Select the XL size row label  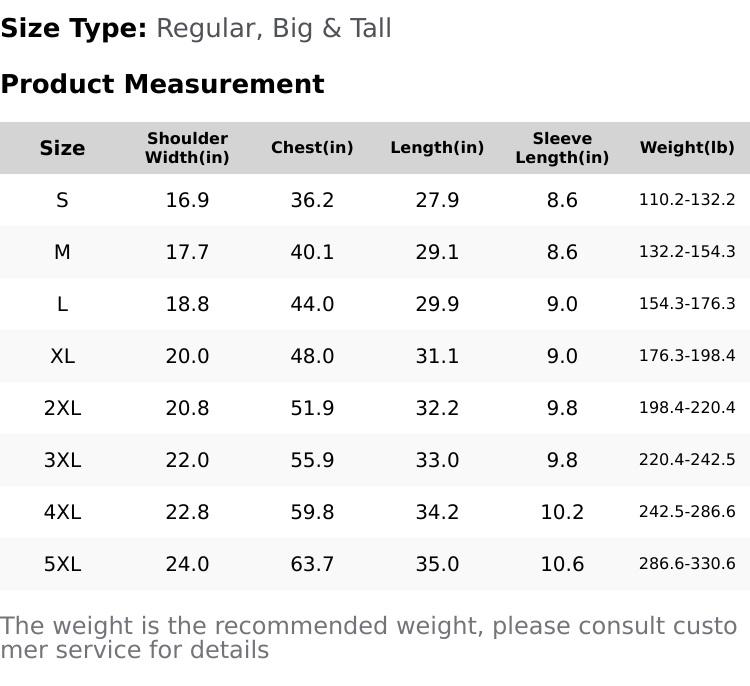click(x=62, y=356)
